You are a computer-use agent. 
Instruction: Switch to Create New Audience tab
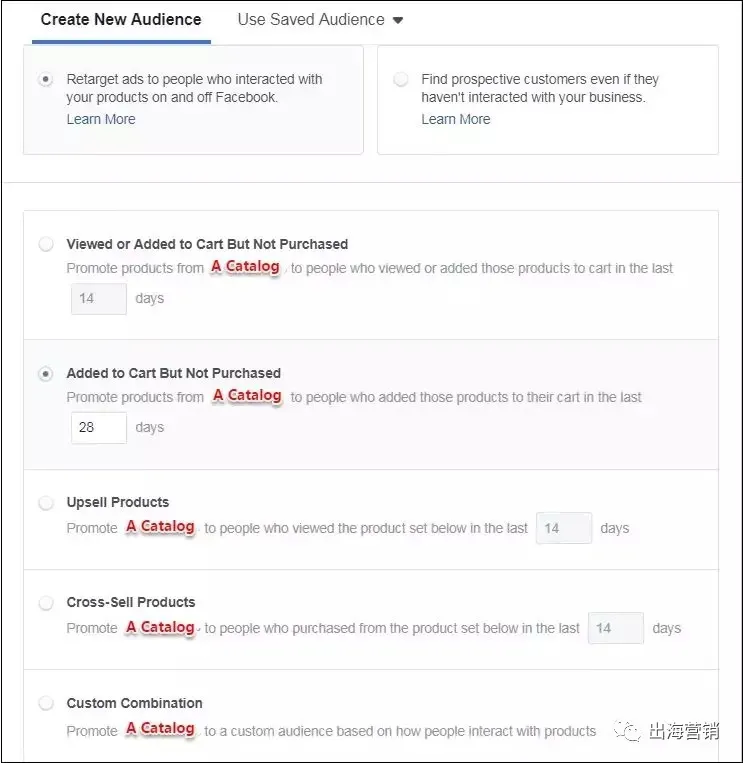(x=121, y=19)
